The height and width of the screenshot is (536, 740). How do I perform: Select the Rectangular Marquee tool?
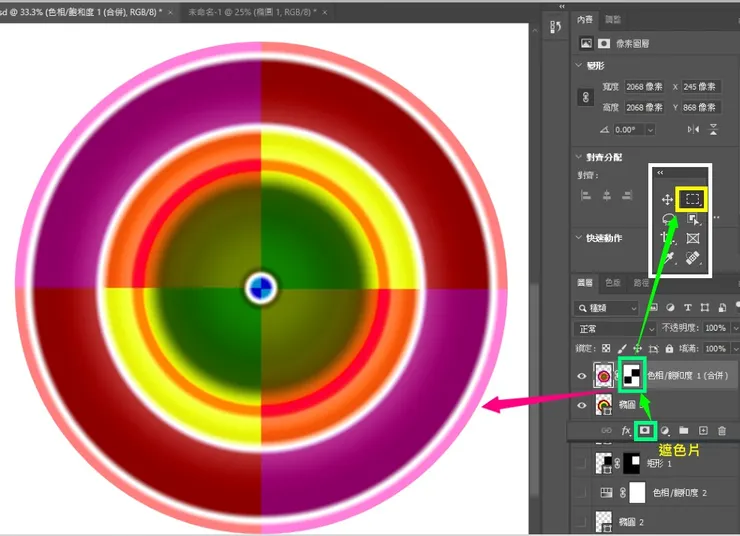click(693, 199)
